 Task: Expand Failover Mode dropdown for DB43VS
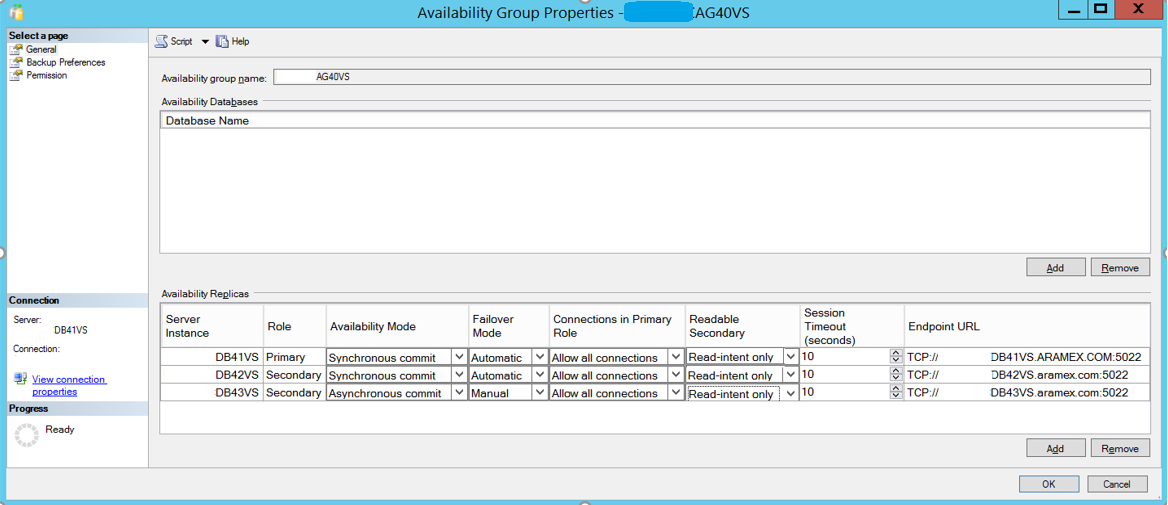pyautogui.click(x=540, y=393)
